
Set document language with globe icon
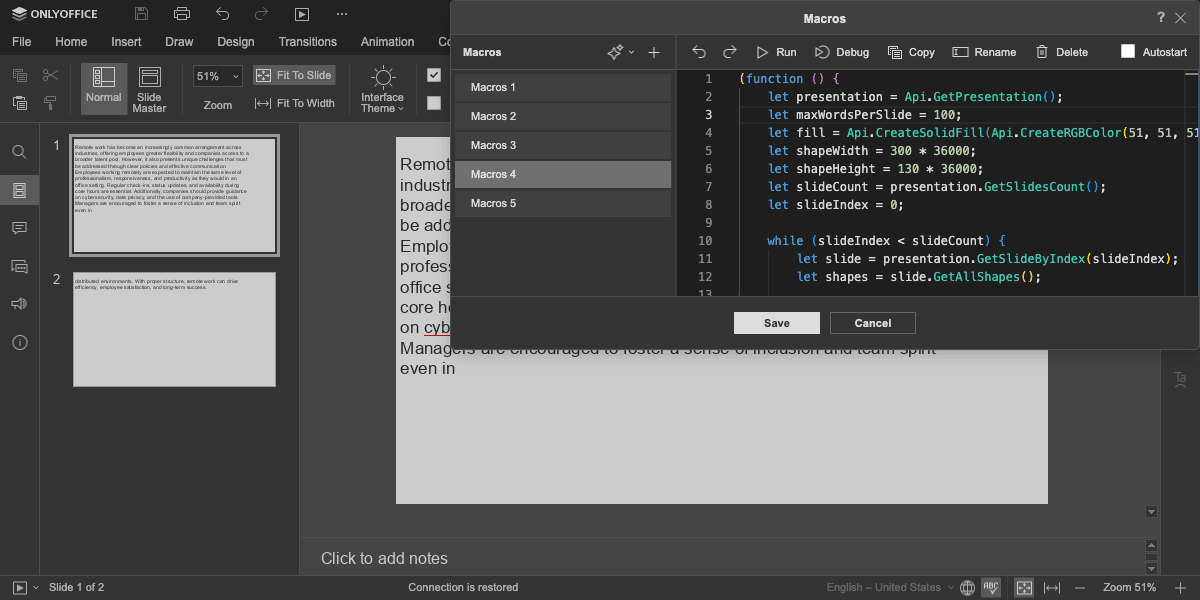coord(967,588)
